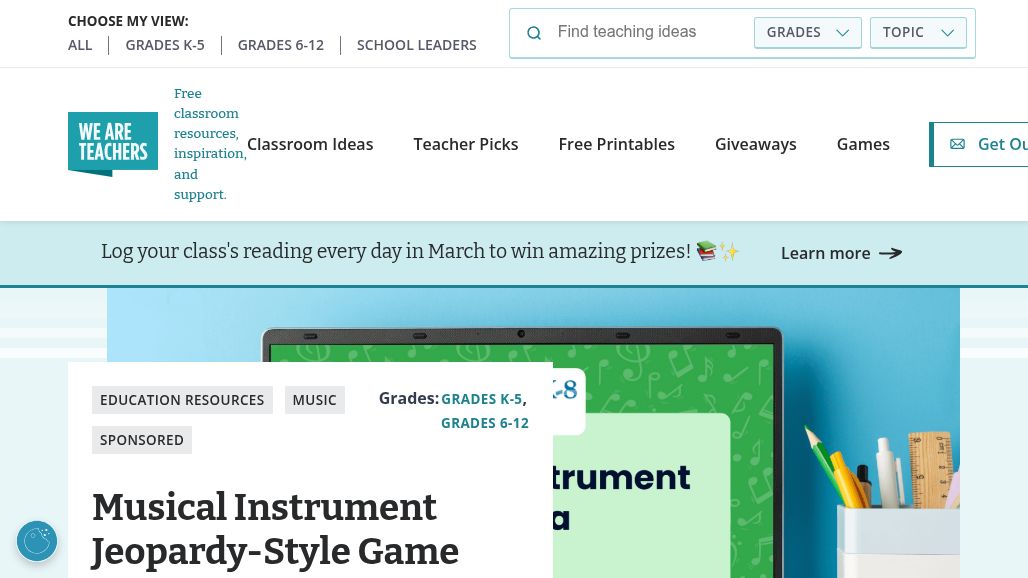
Task: Open the MUSIC category tag
Action: pyautogui.click(x=314, y=399)
